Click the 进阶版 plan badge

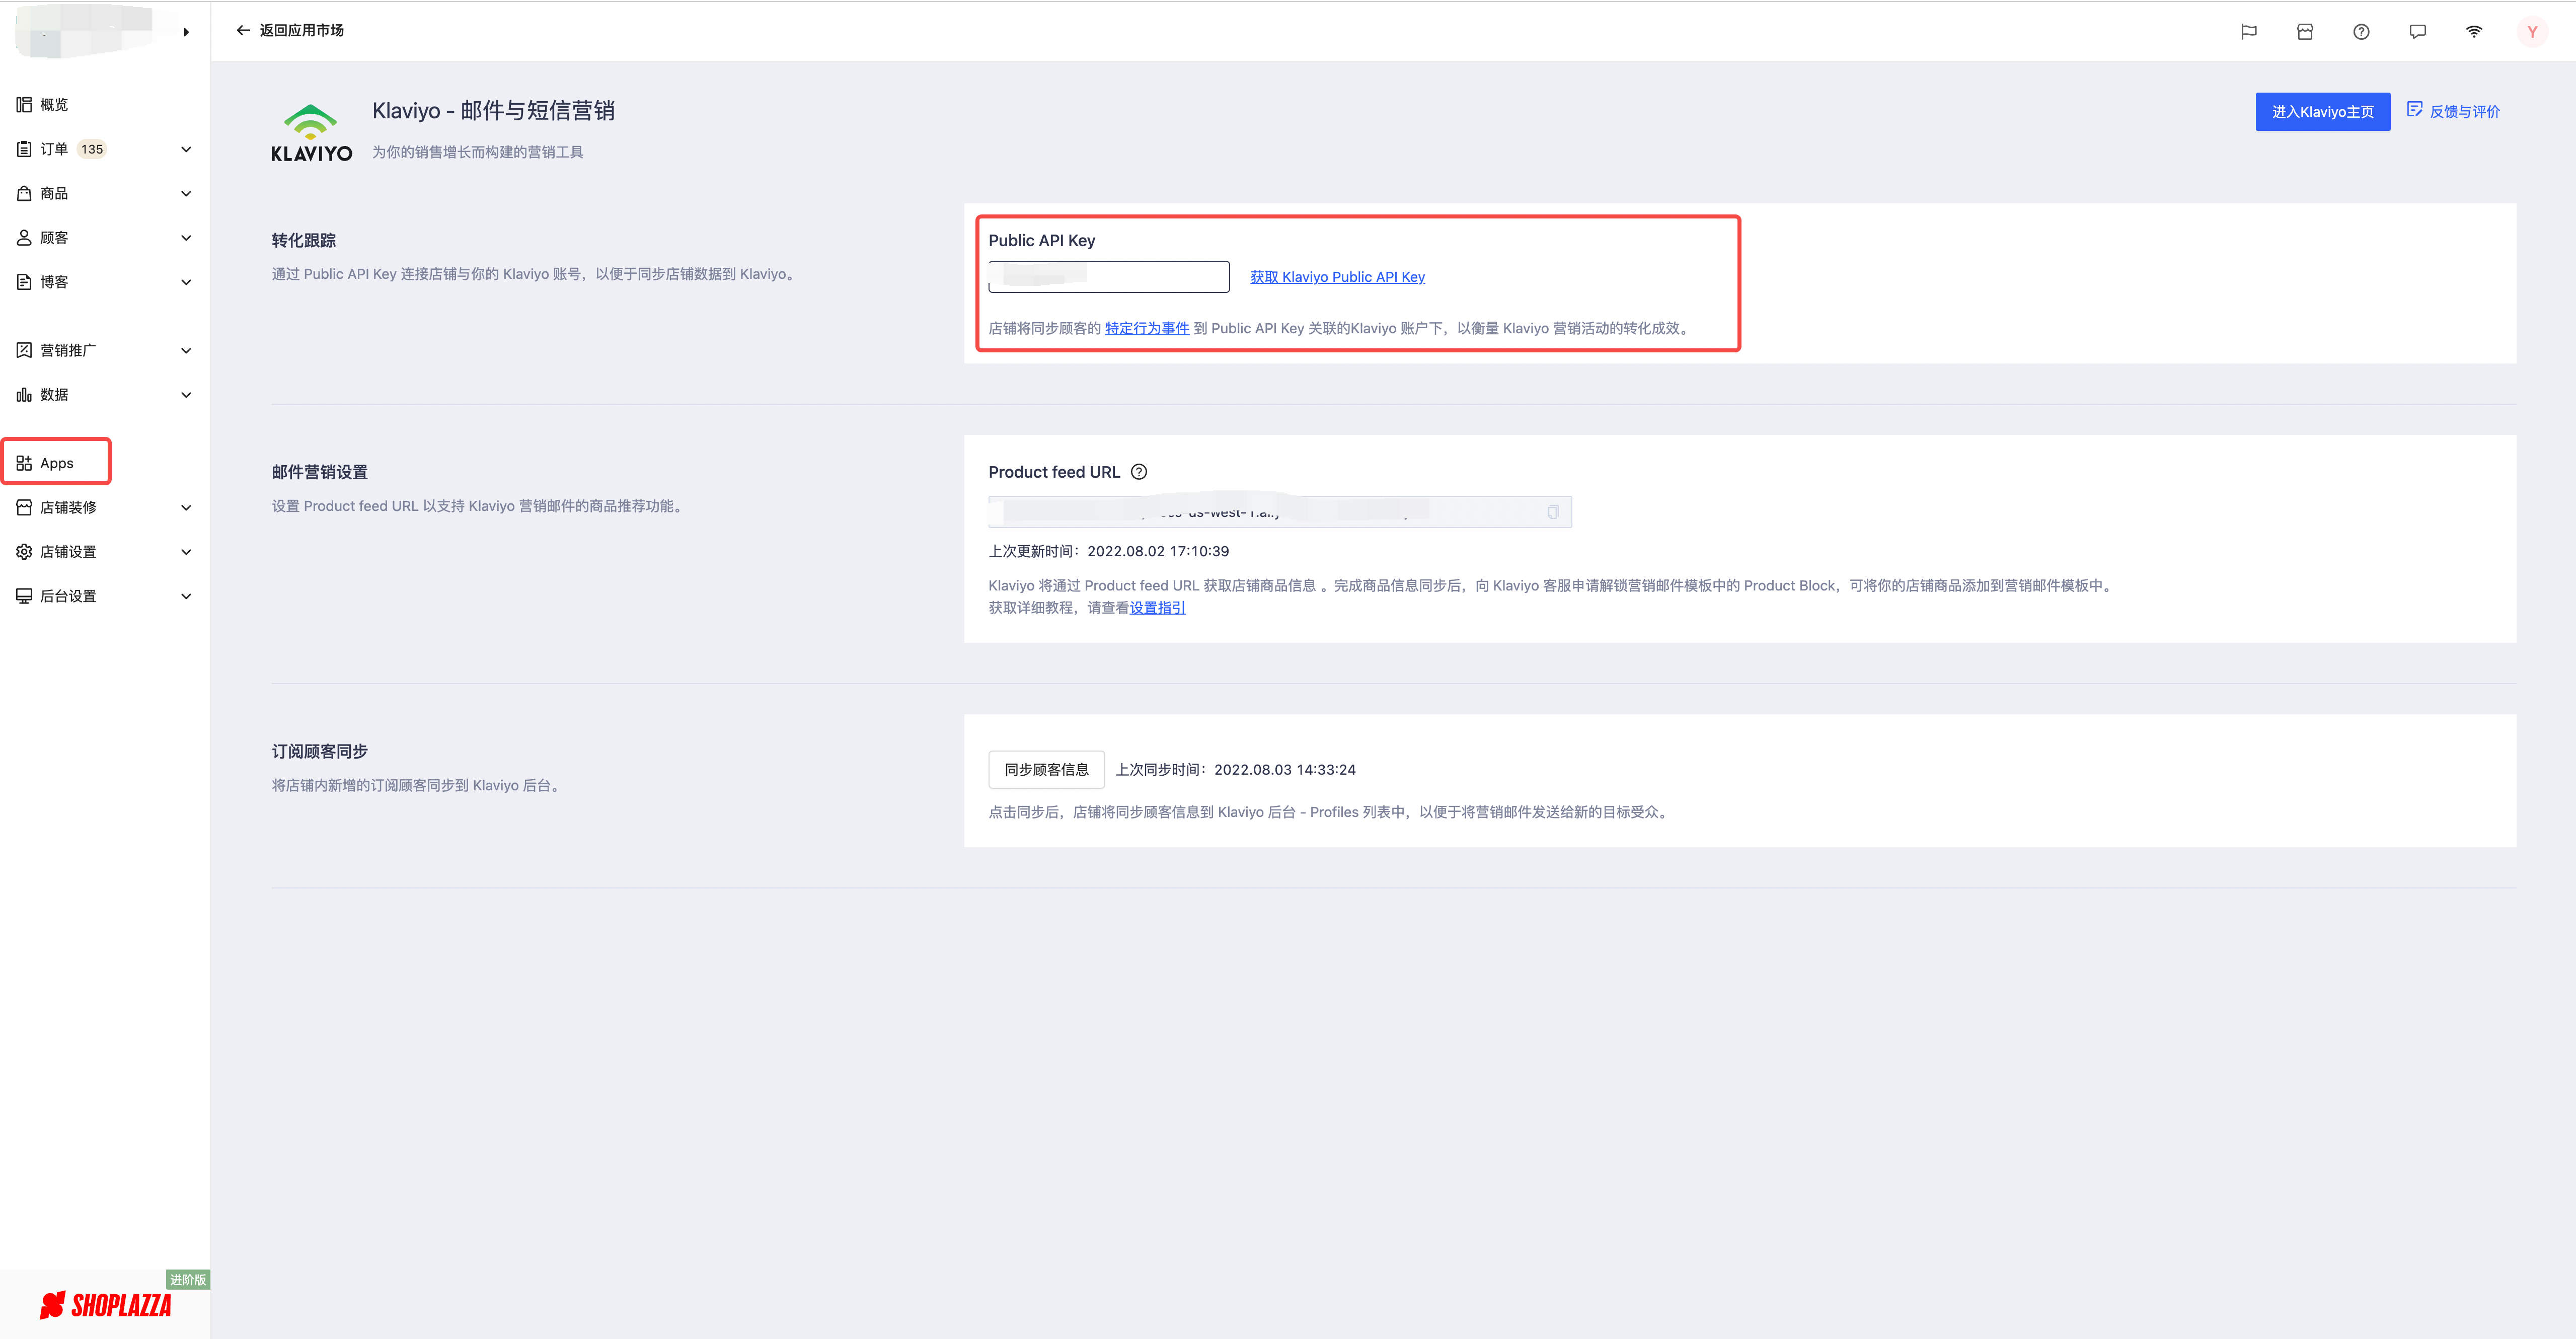188,1279
